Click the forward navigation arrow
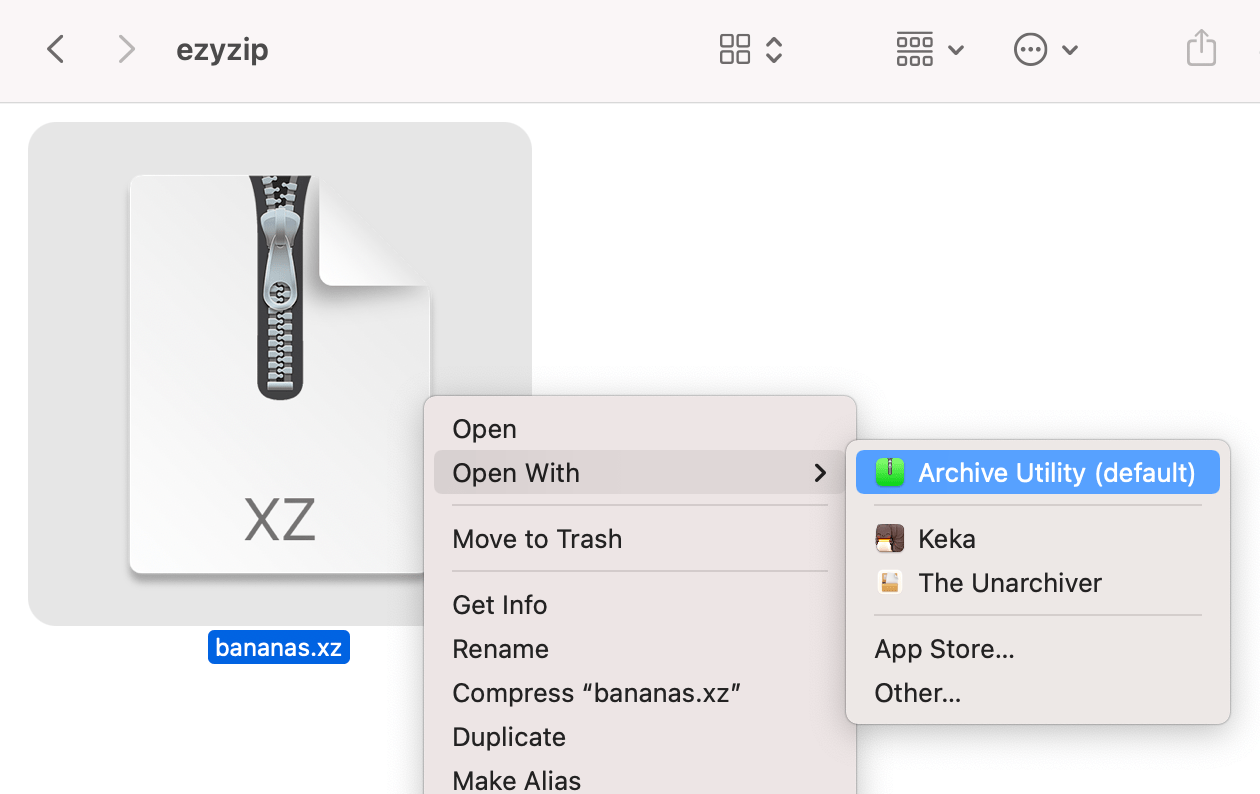The image size is (1260, 794). 126,48
